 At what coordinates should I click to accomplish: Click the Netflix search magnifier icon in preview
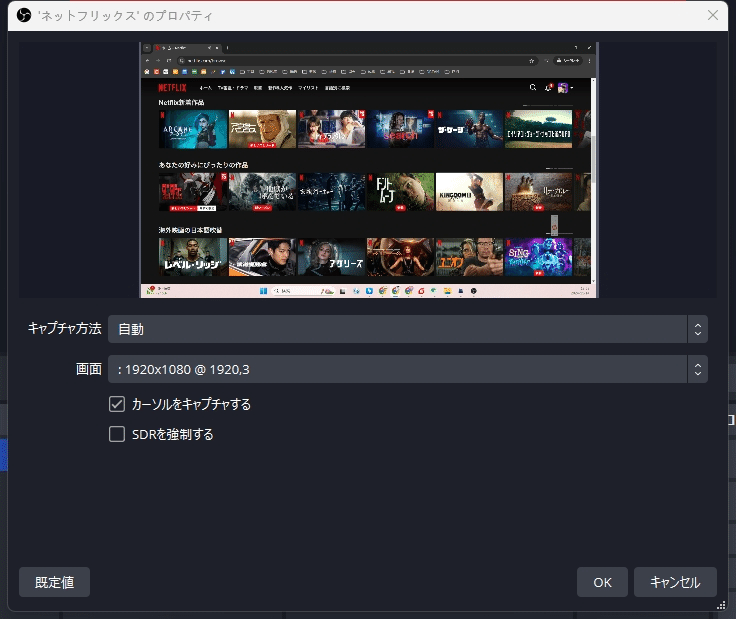pyautogui.click(x=533, y=87)
